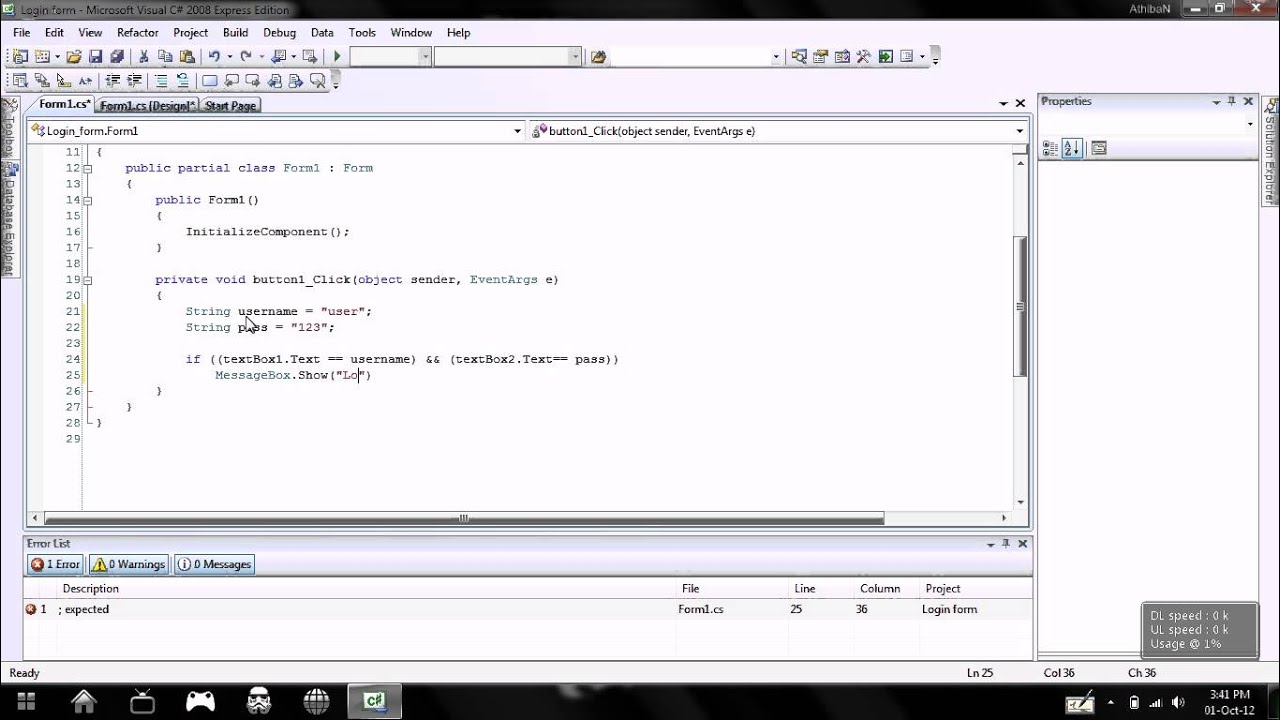The height and width of the screenshot is (720, 1280).
Task: Click Display an object member list icon
Action: pyautogui.click(x=20, y=81)
